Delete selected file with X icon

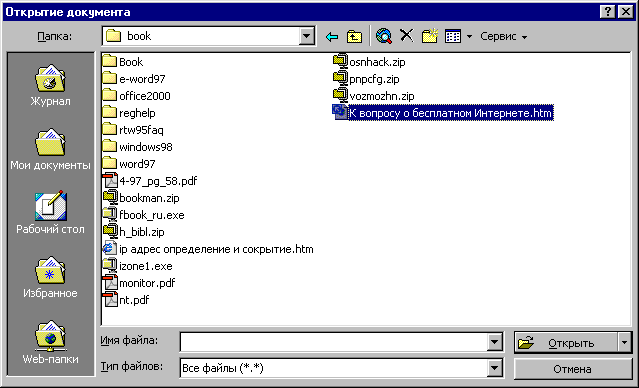406,36
